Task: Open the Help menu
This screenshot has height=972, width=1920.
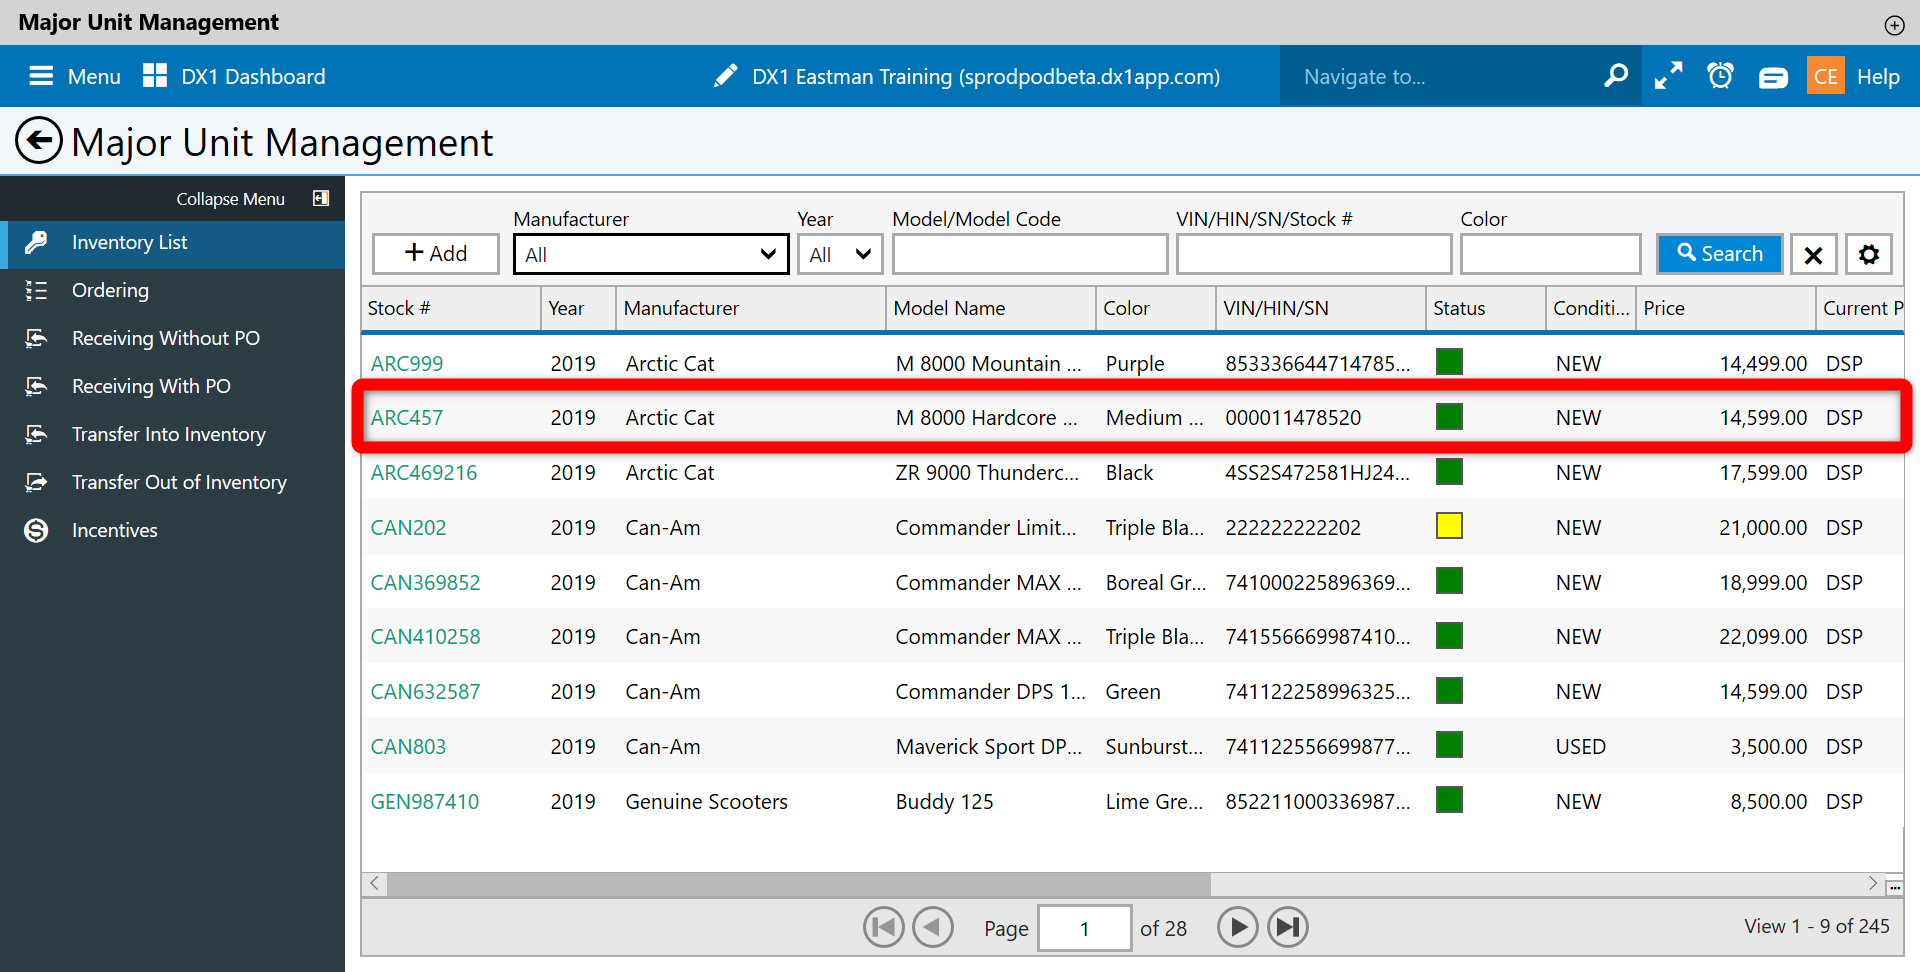Action: pos(1878,77)
